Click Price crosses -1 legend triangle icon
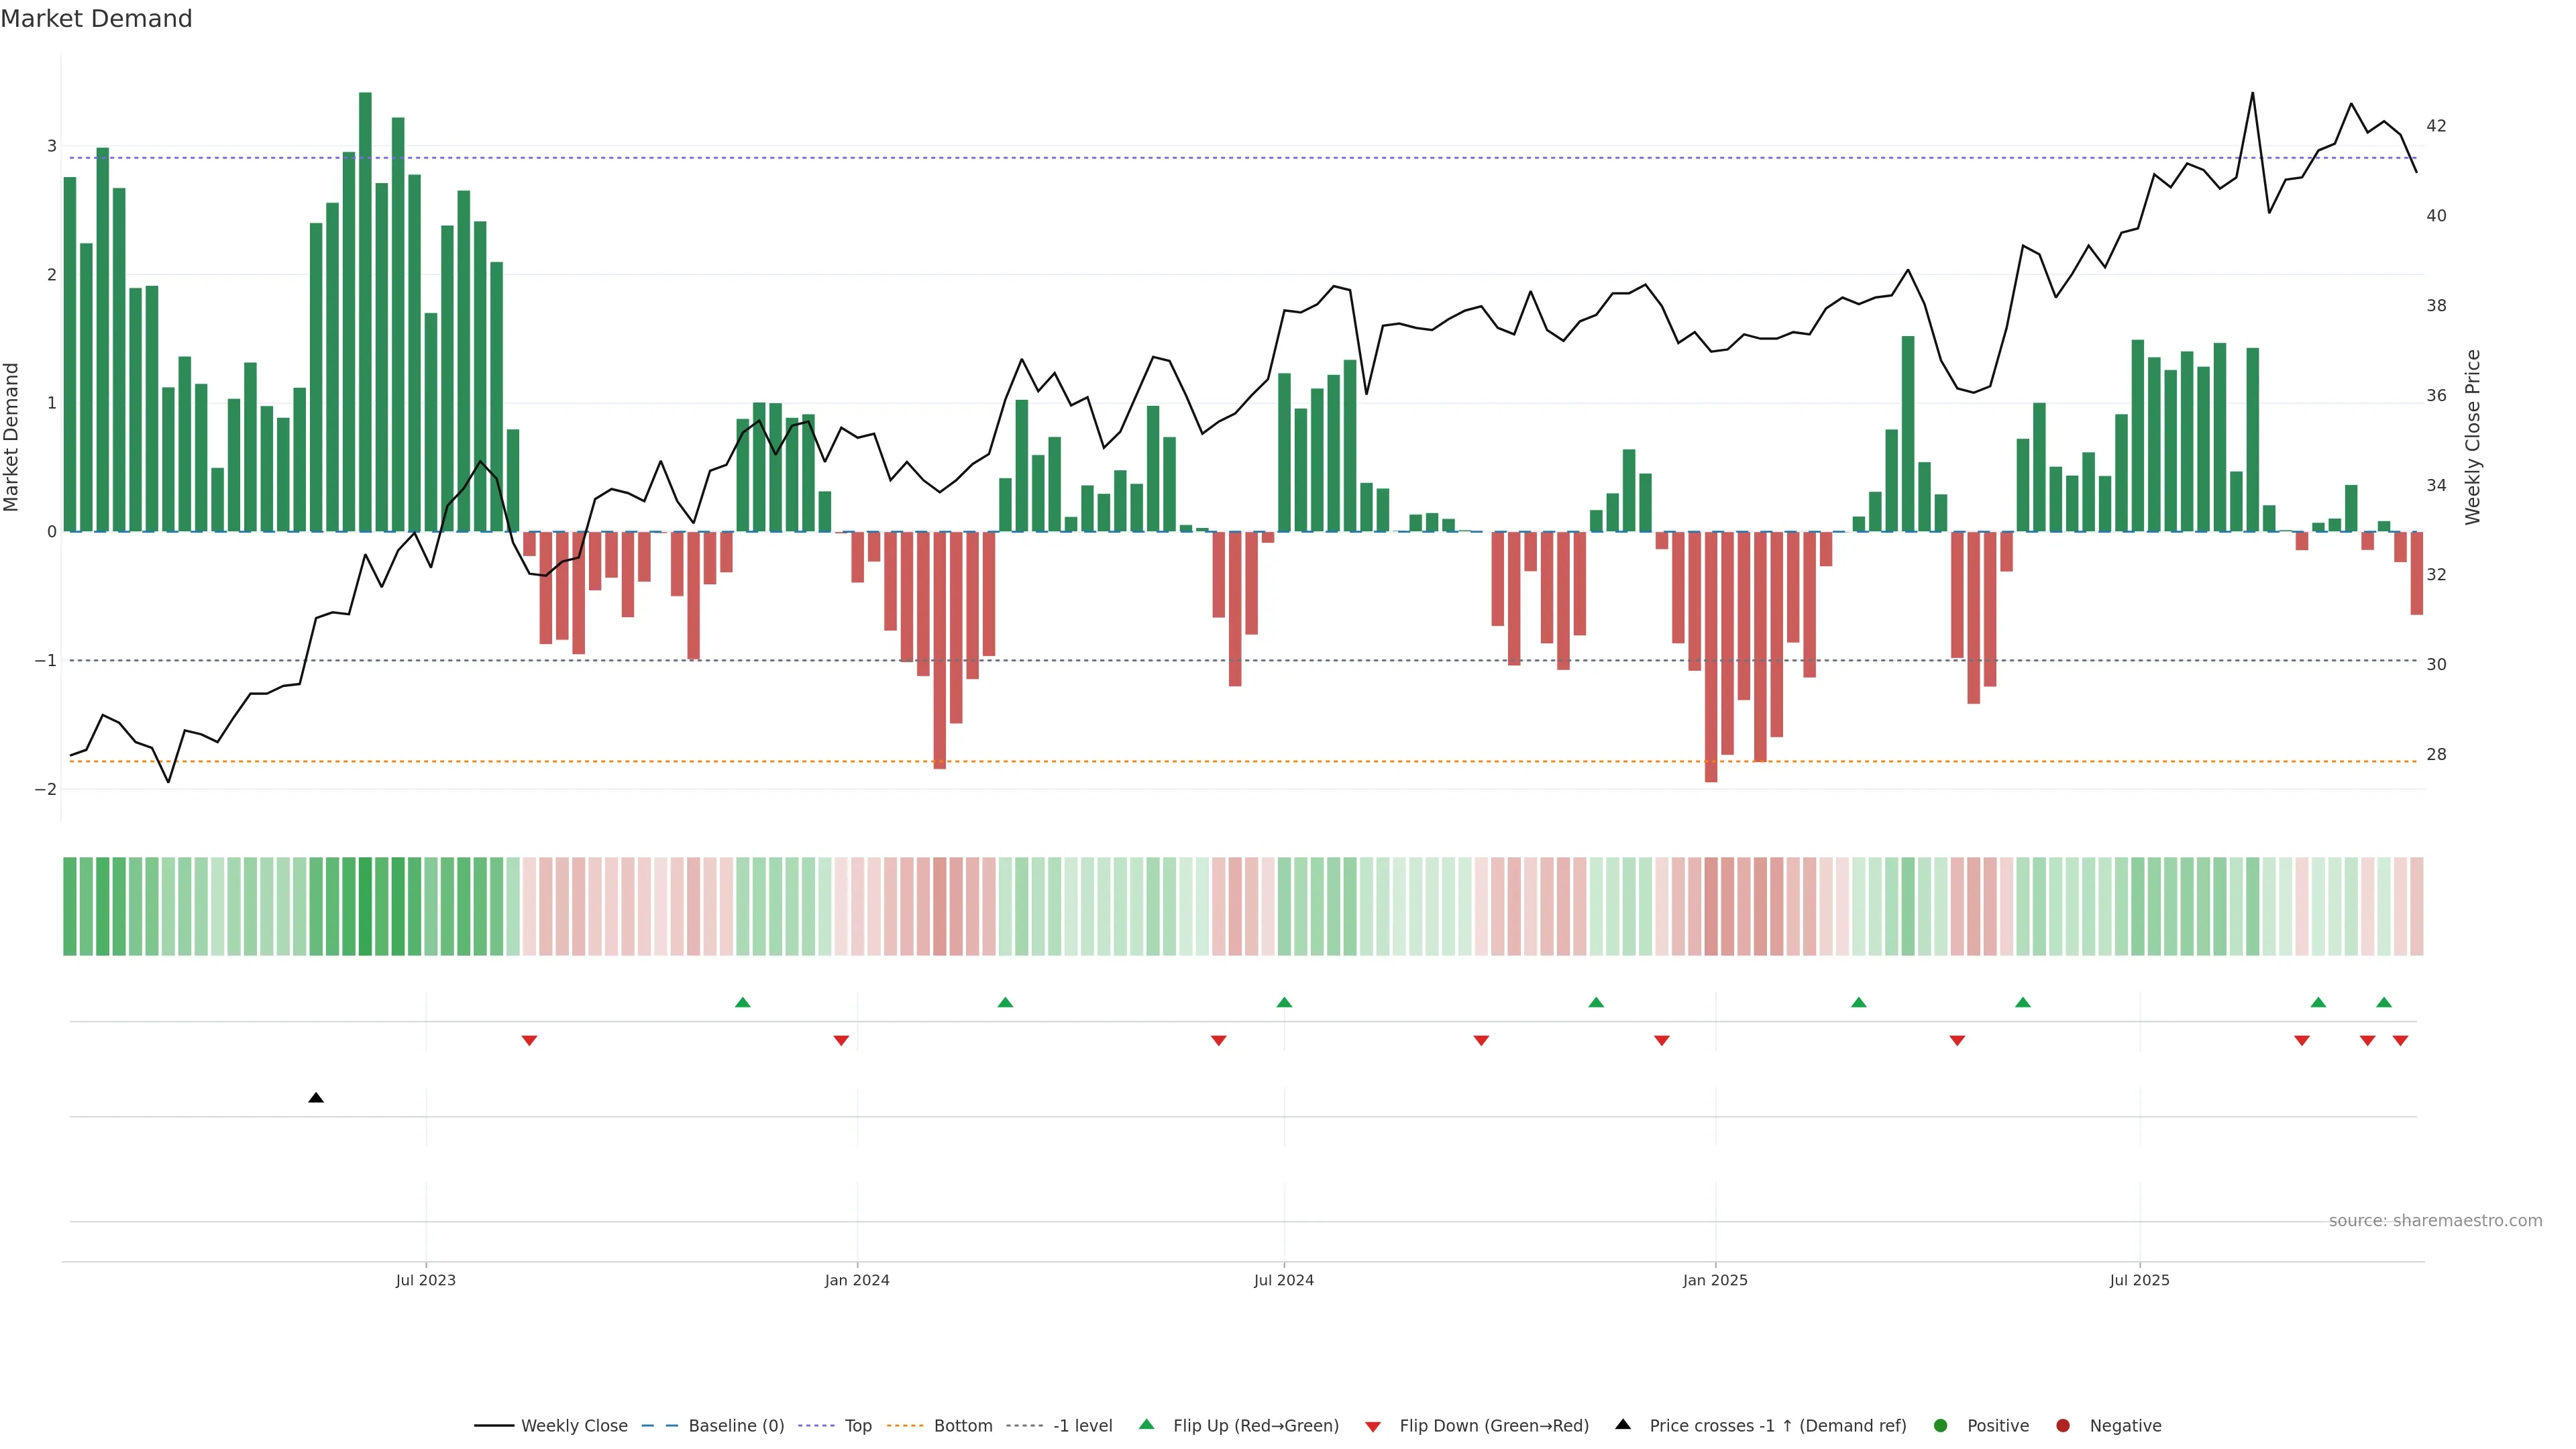Image resolution: width=2576 pixels, height=1449 pixels. point(1623,1425)
